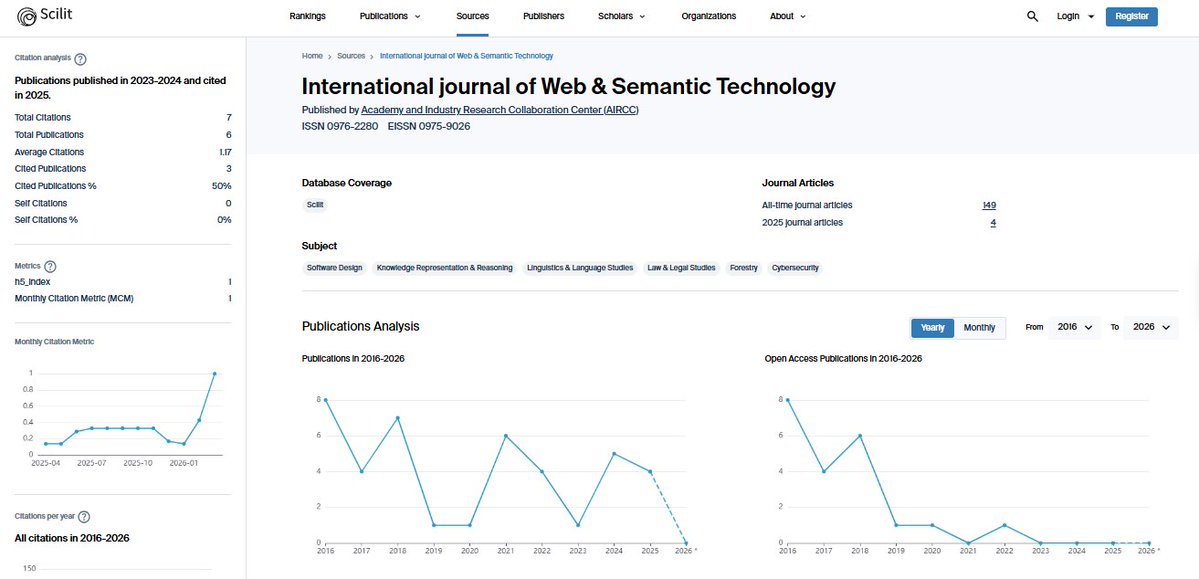
Task: Click the Cited Publications % value 50%
Action: point(222,186)
